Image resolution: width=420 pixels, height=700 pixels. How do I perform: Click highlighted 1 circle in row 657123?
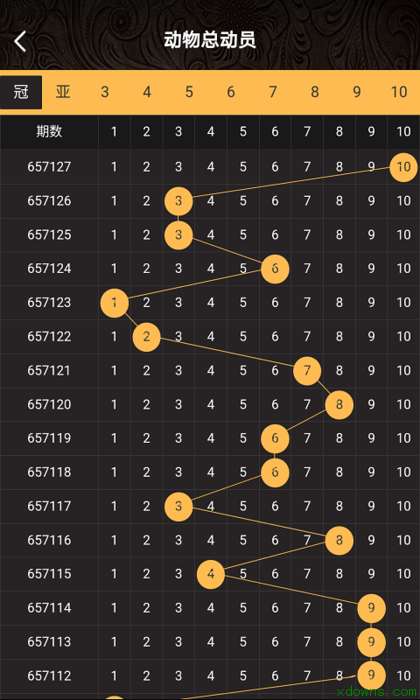[115, 303]
